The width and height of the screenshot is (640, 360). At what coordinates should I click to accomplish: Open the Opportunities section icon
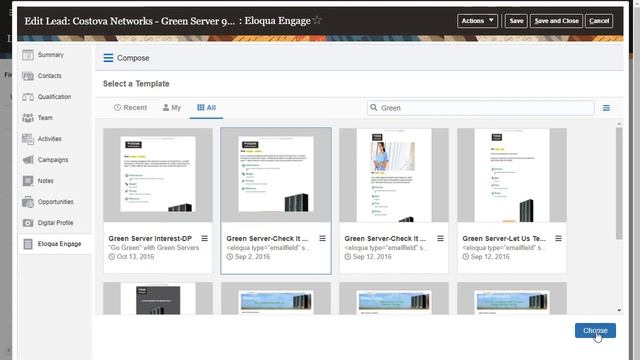pos(28,202)
